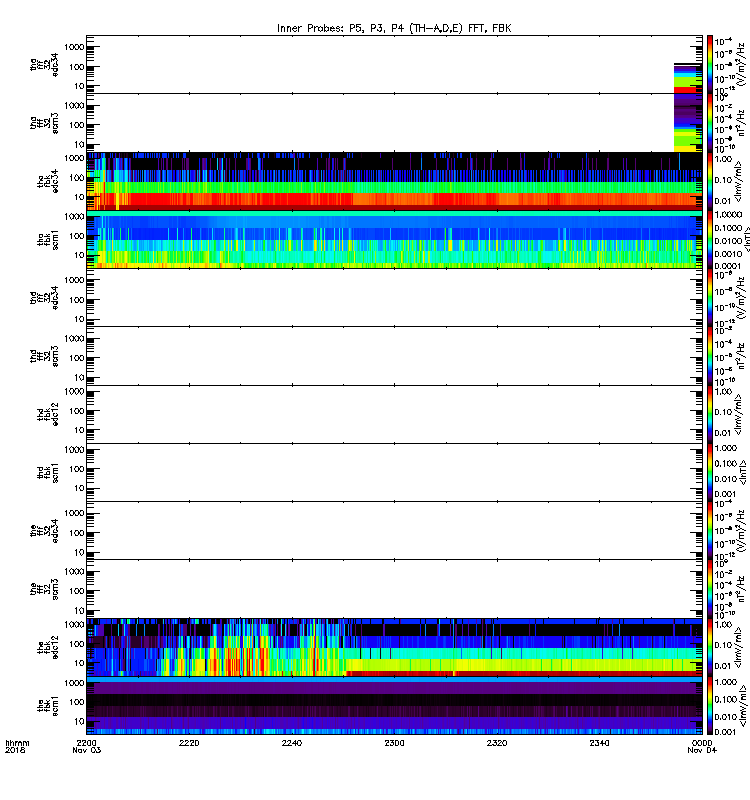Click the data block ending the tha fff edc34 panel
This screenshot has height=800, width=750.
pyautogui.click(x=688, y=78)
